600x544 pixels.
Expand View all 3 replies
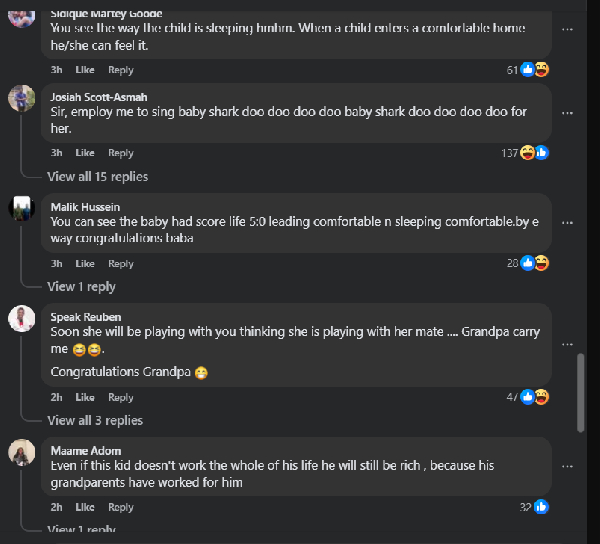pos(95,421)
